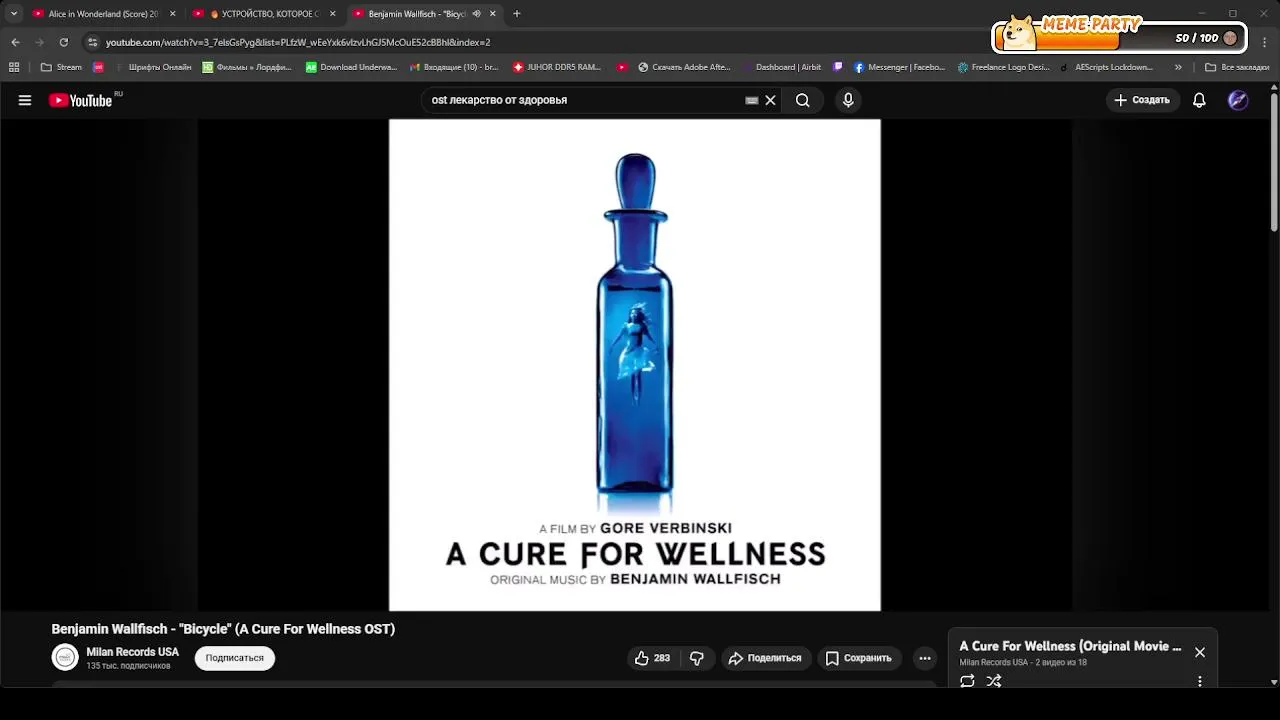Open Gmail Входящие (10) bookmark
This screenshot has height=720, width=1280.
pos(454,67)
